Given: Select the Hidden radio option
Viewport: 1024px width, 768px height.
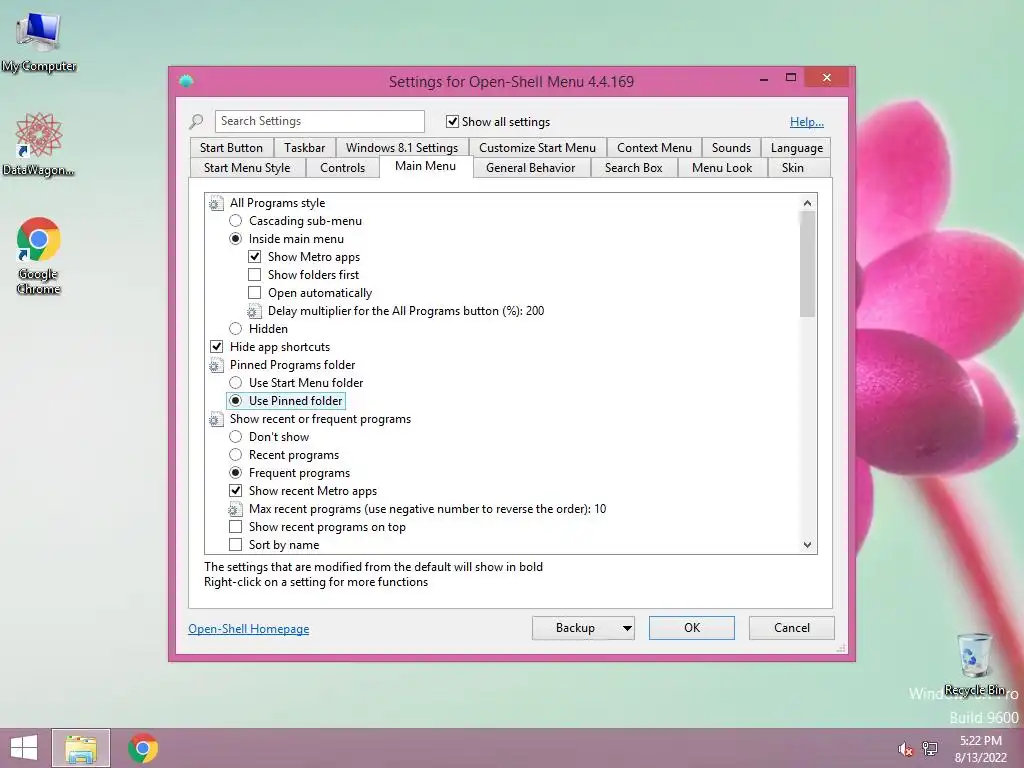Looking at the screenshot, I should (x=236, y=328).
